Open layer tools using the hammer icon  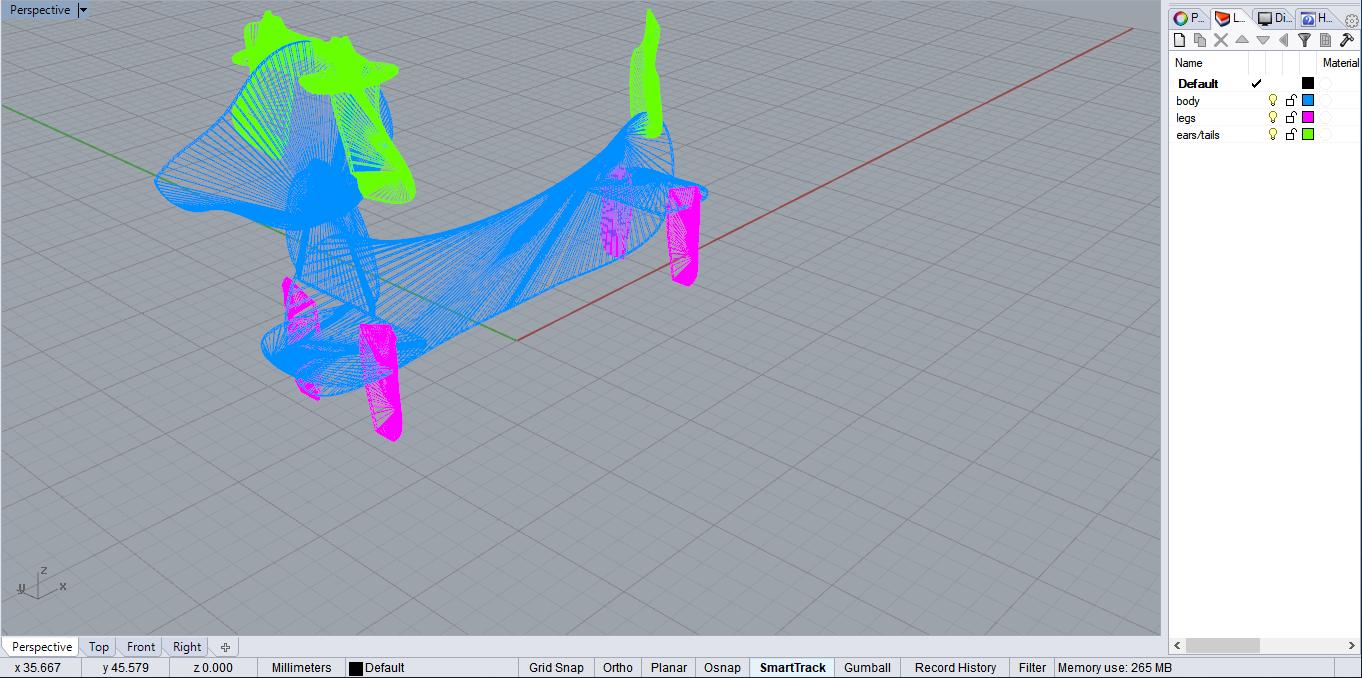(x=1346, y=40)
